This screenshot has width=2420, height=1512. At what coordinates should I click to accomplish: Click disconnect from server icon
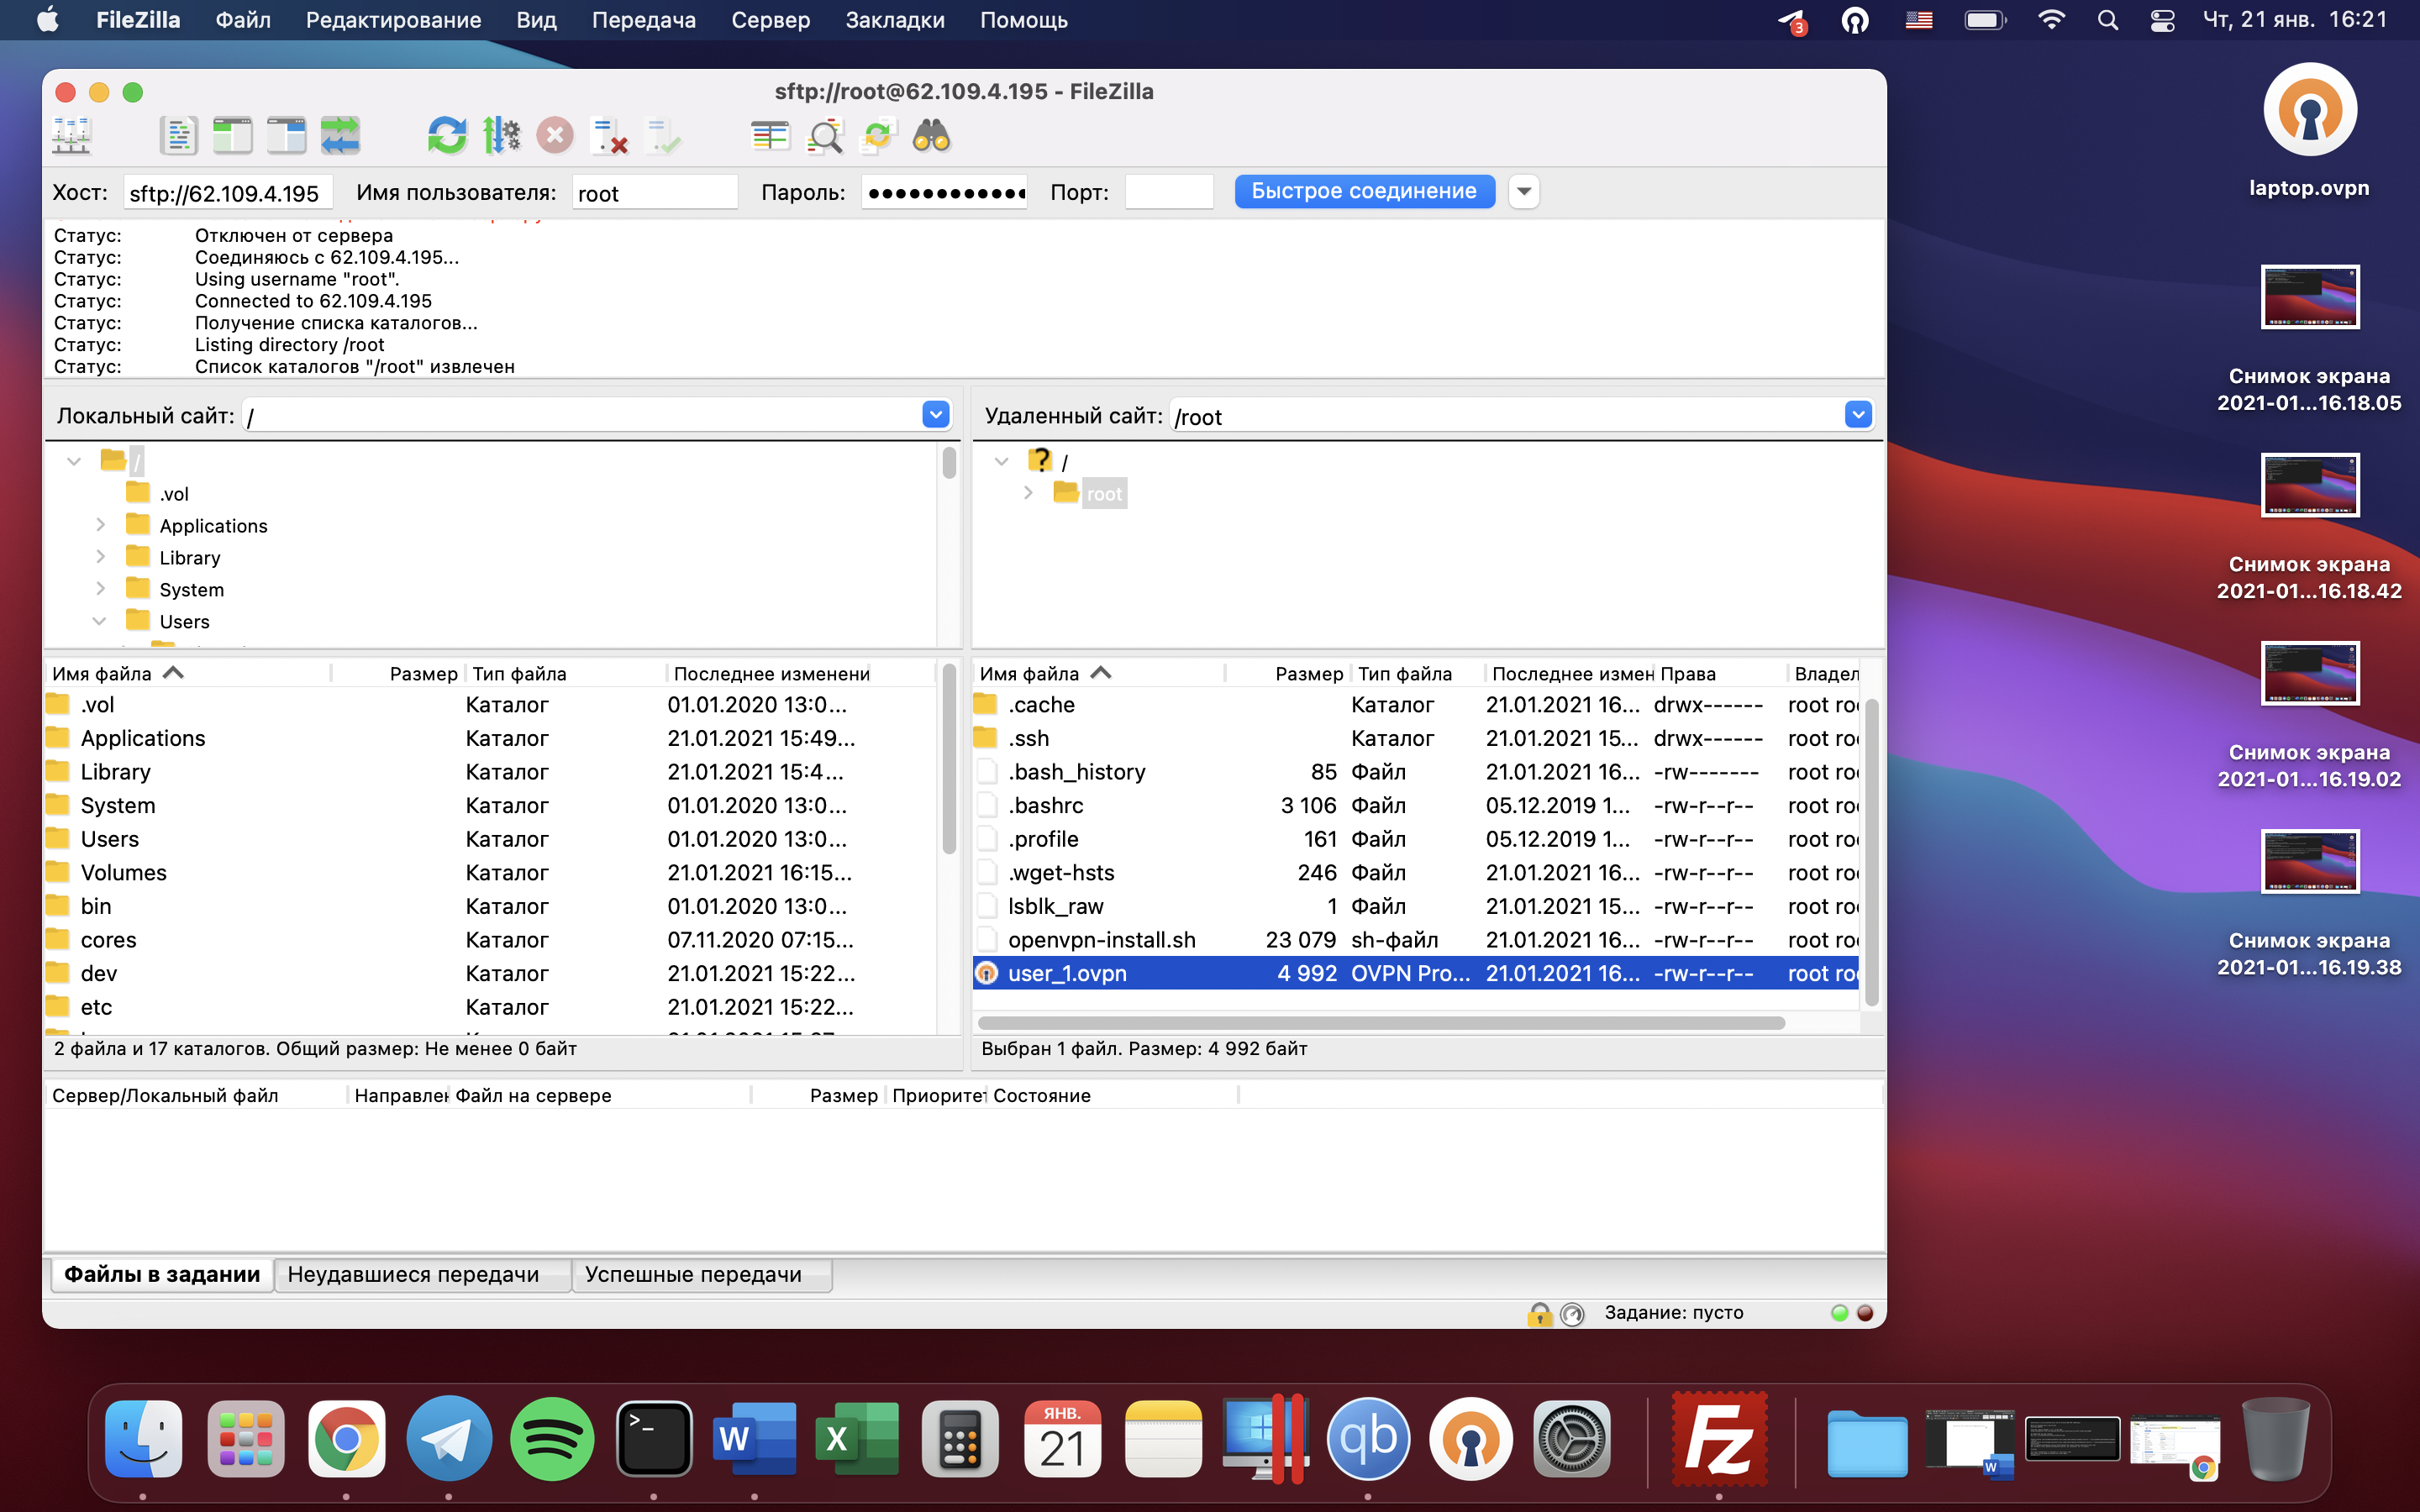point(609,136)
